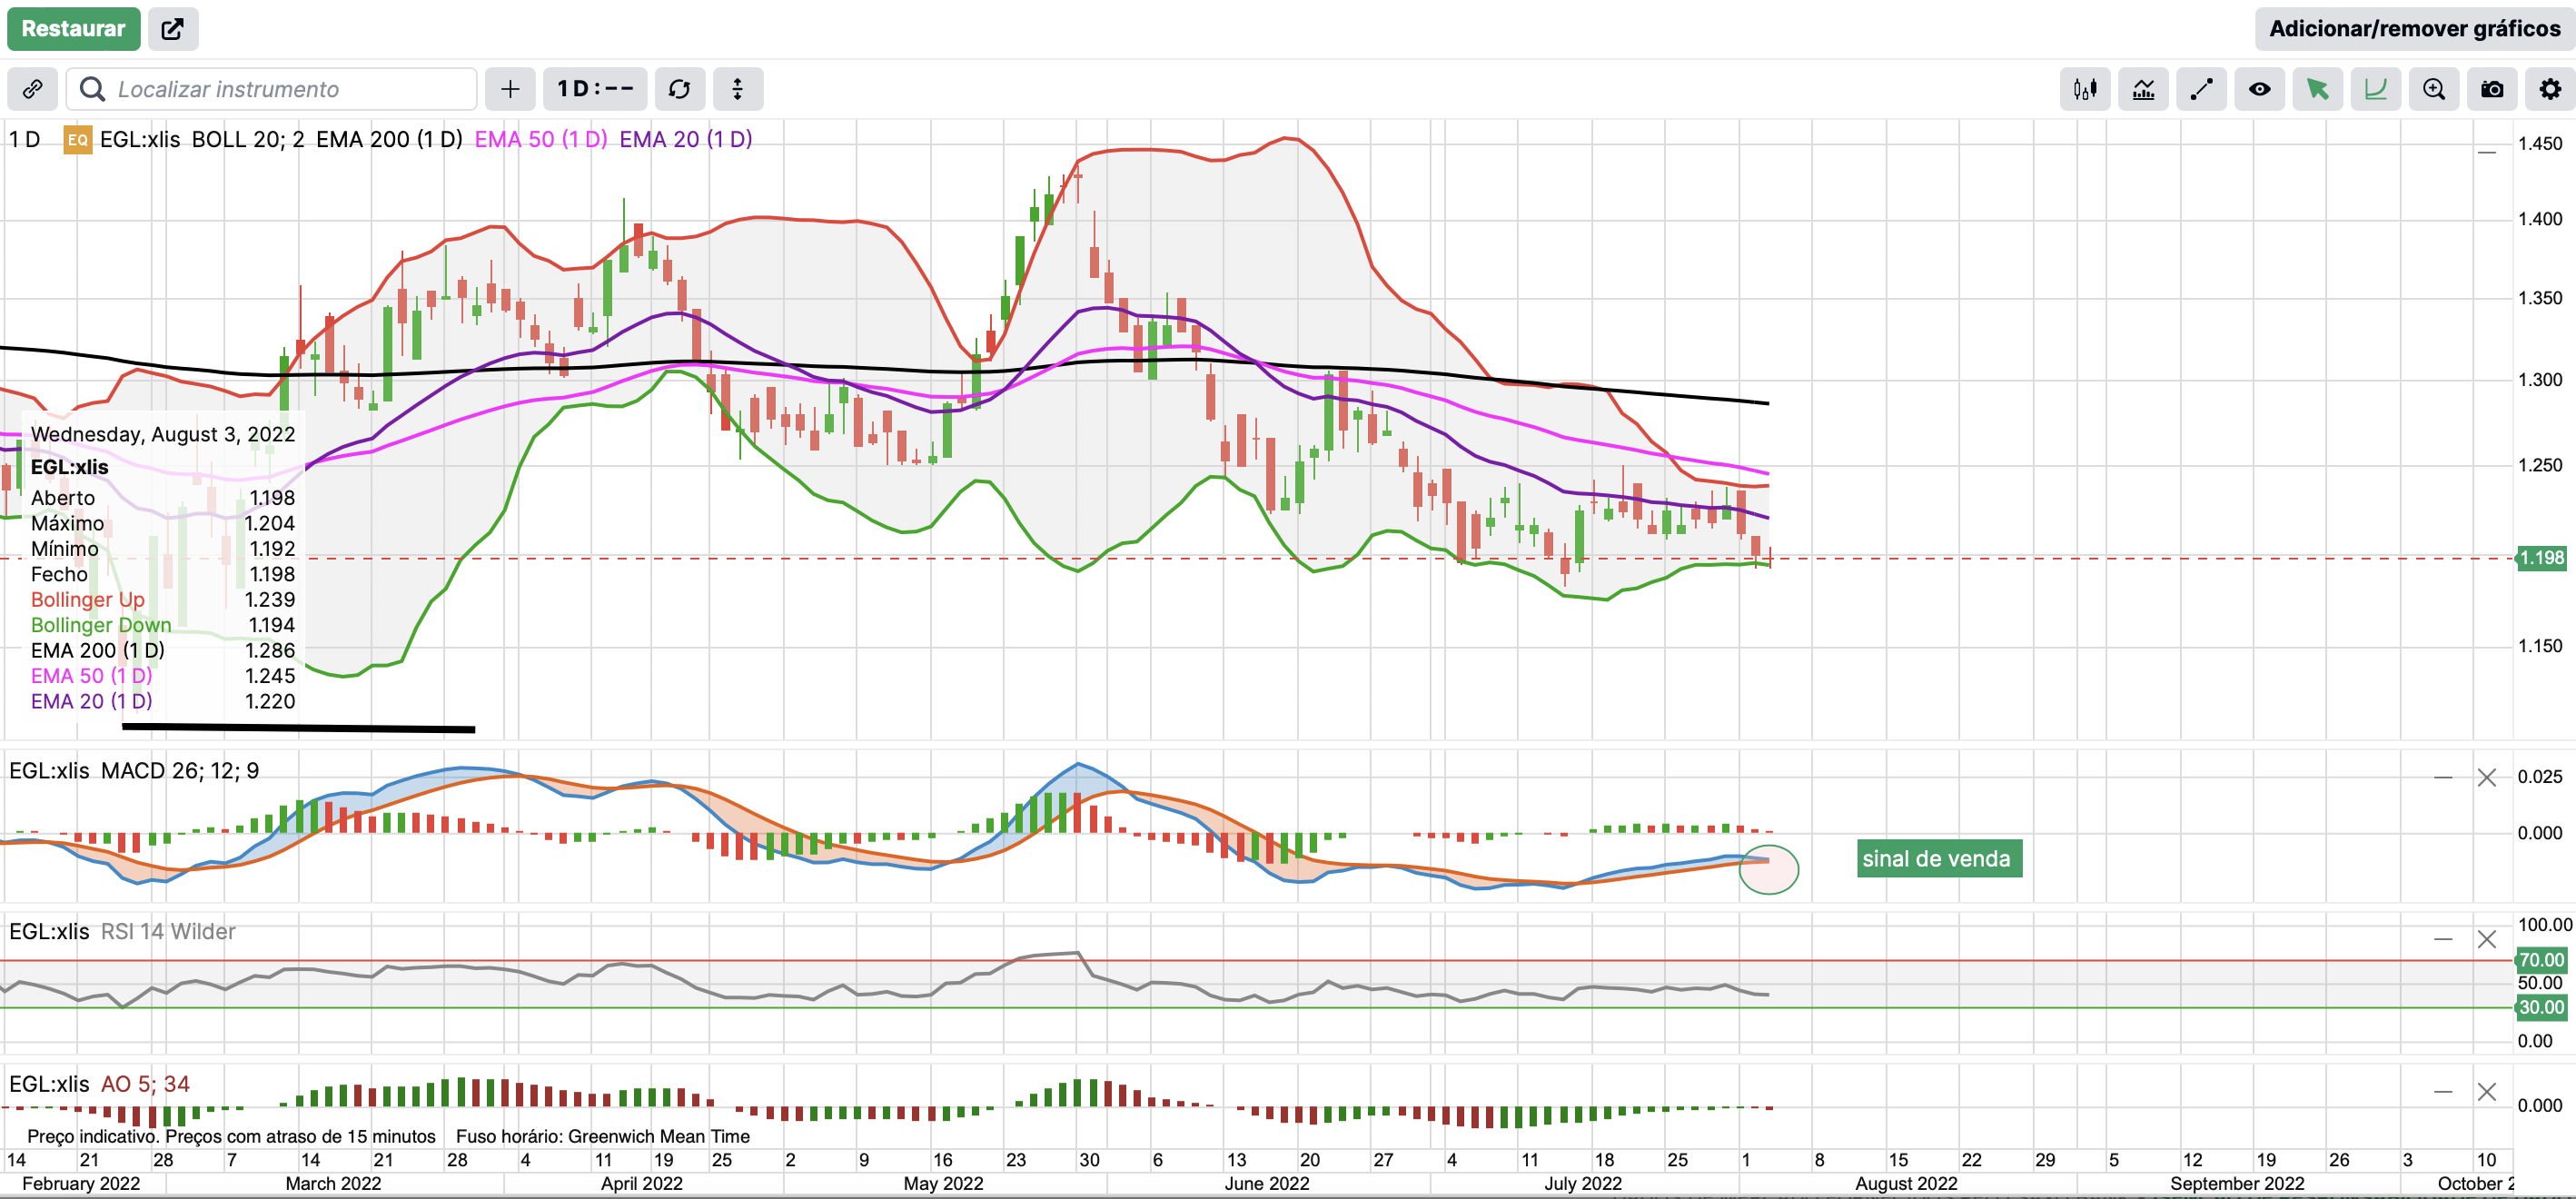Click the EMA 50 (1 D) legend label
Image resolution: width=2576 pixels, height=1199 pixels.
pyautogui.click(x=540, y=140)
